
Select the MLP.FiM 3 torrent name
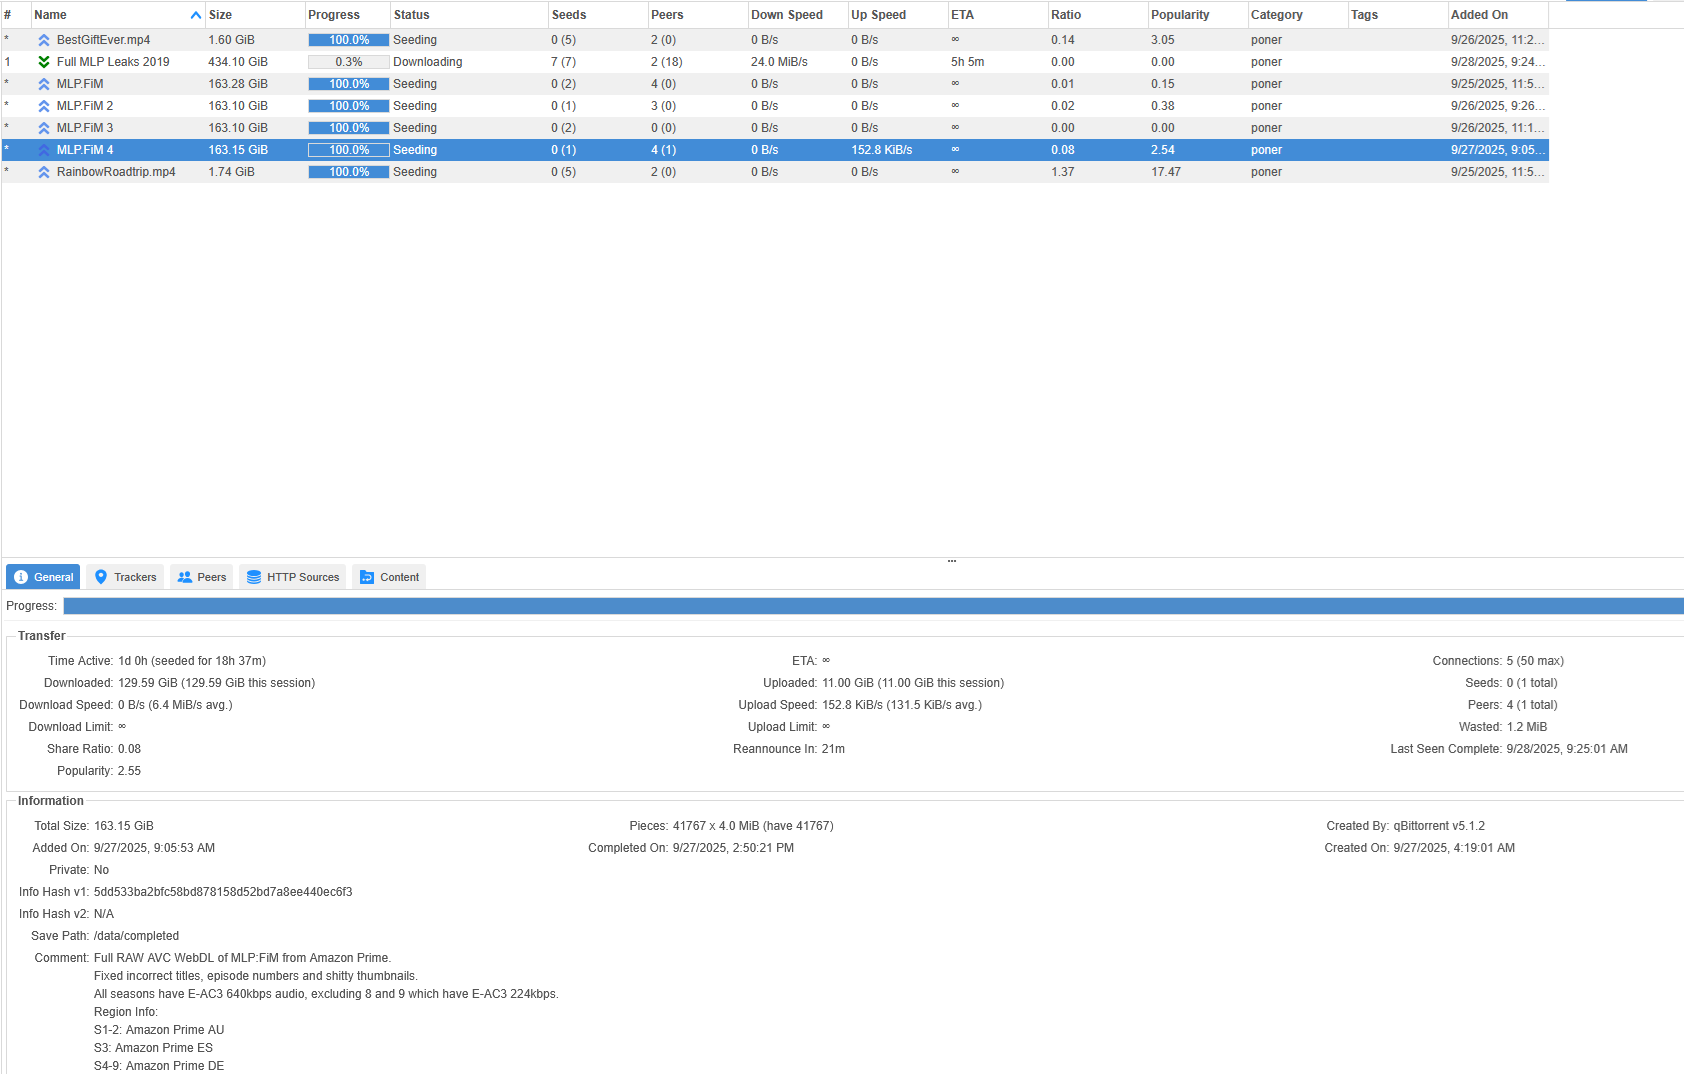[85, 128]
